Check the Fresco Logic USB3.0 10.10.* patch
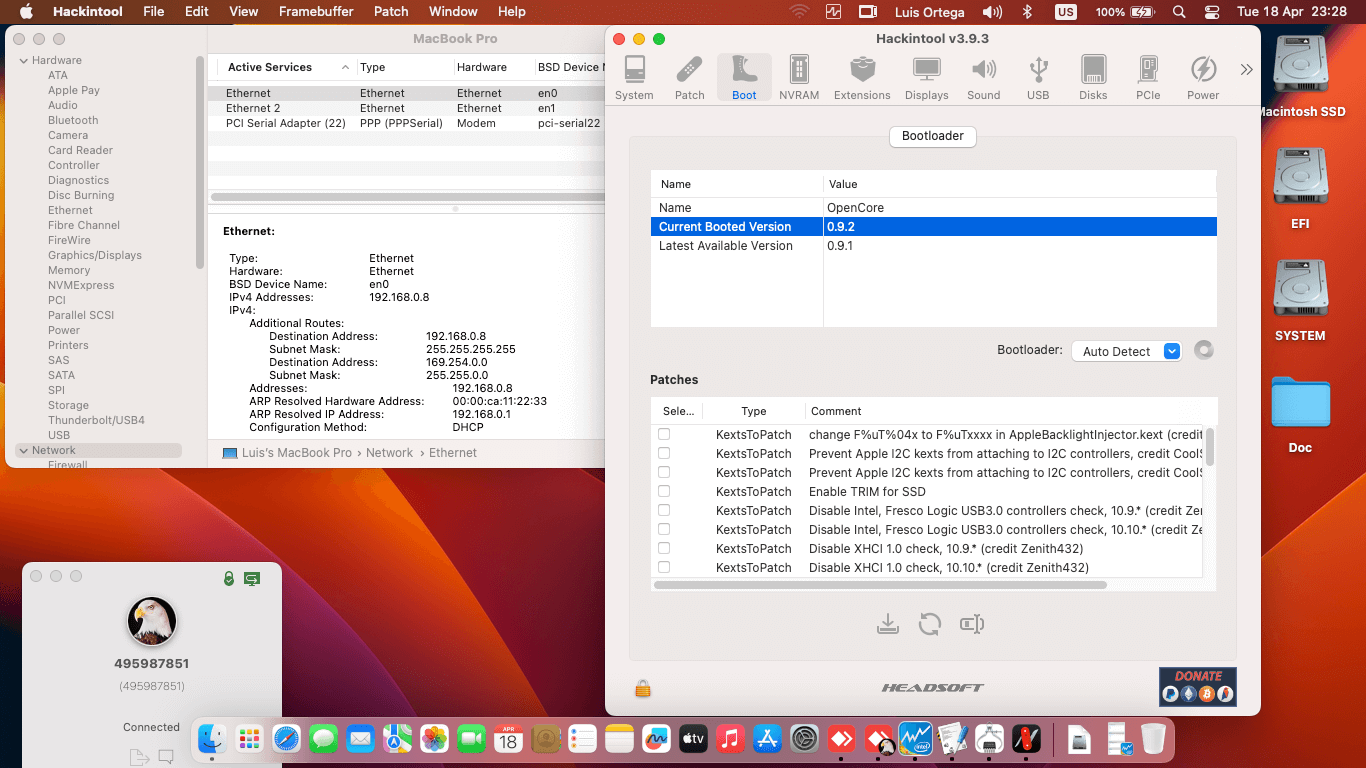 (664, 529)
